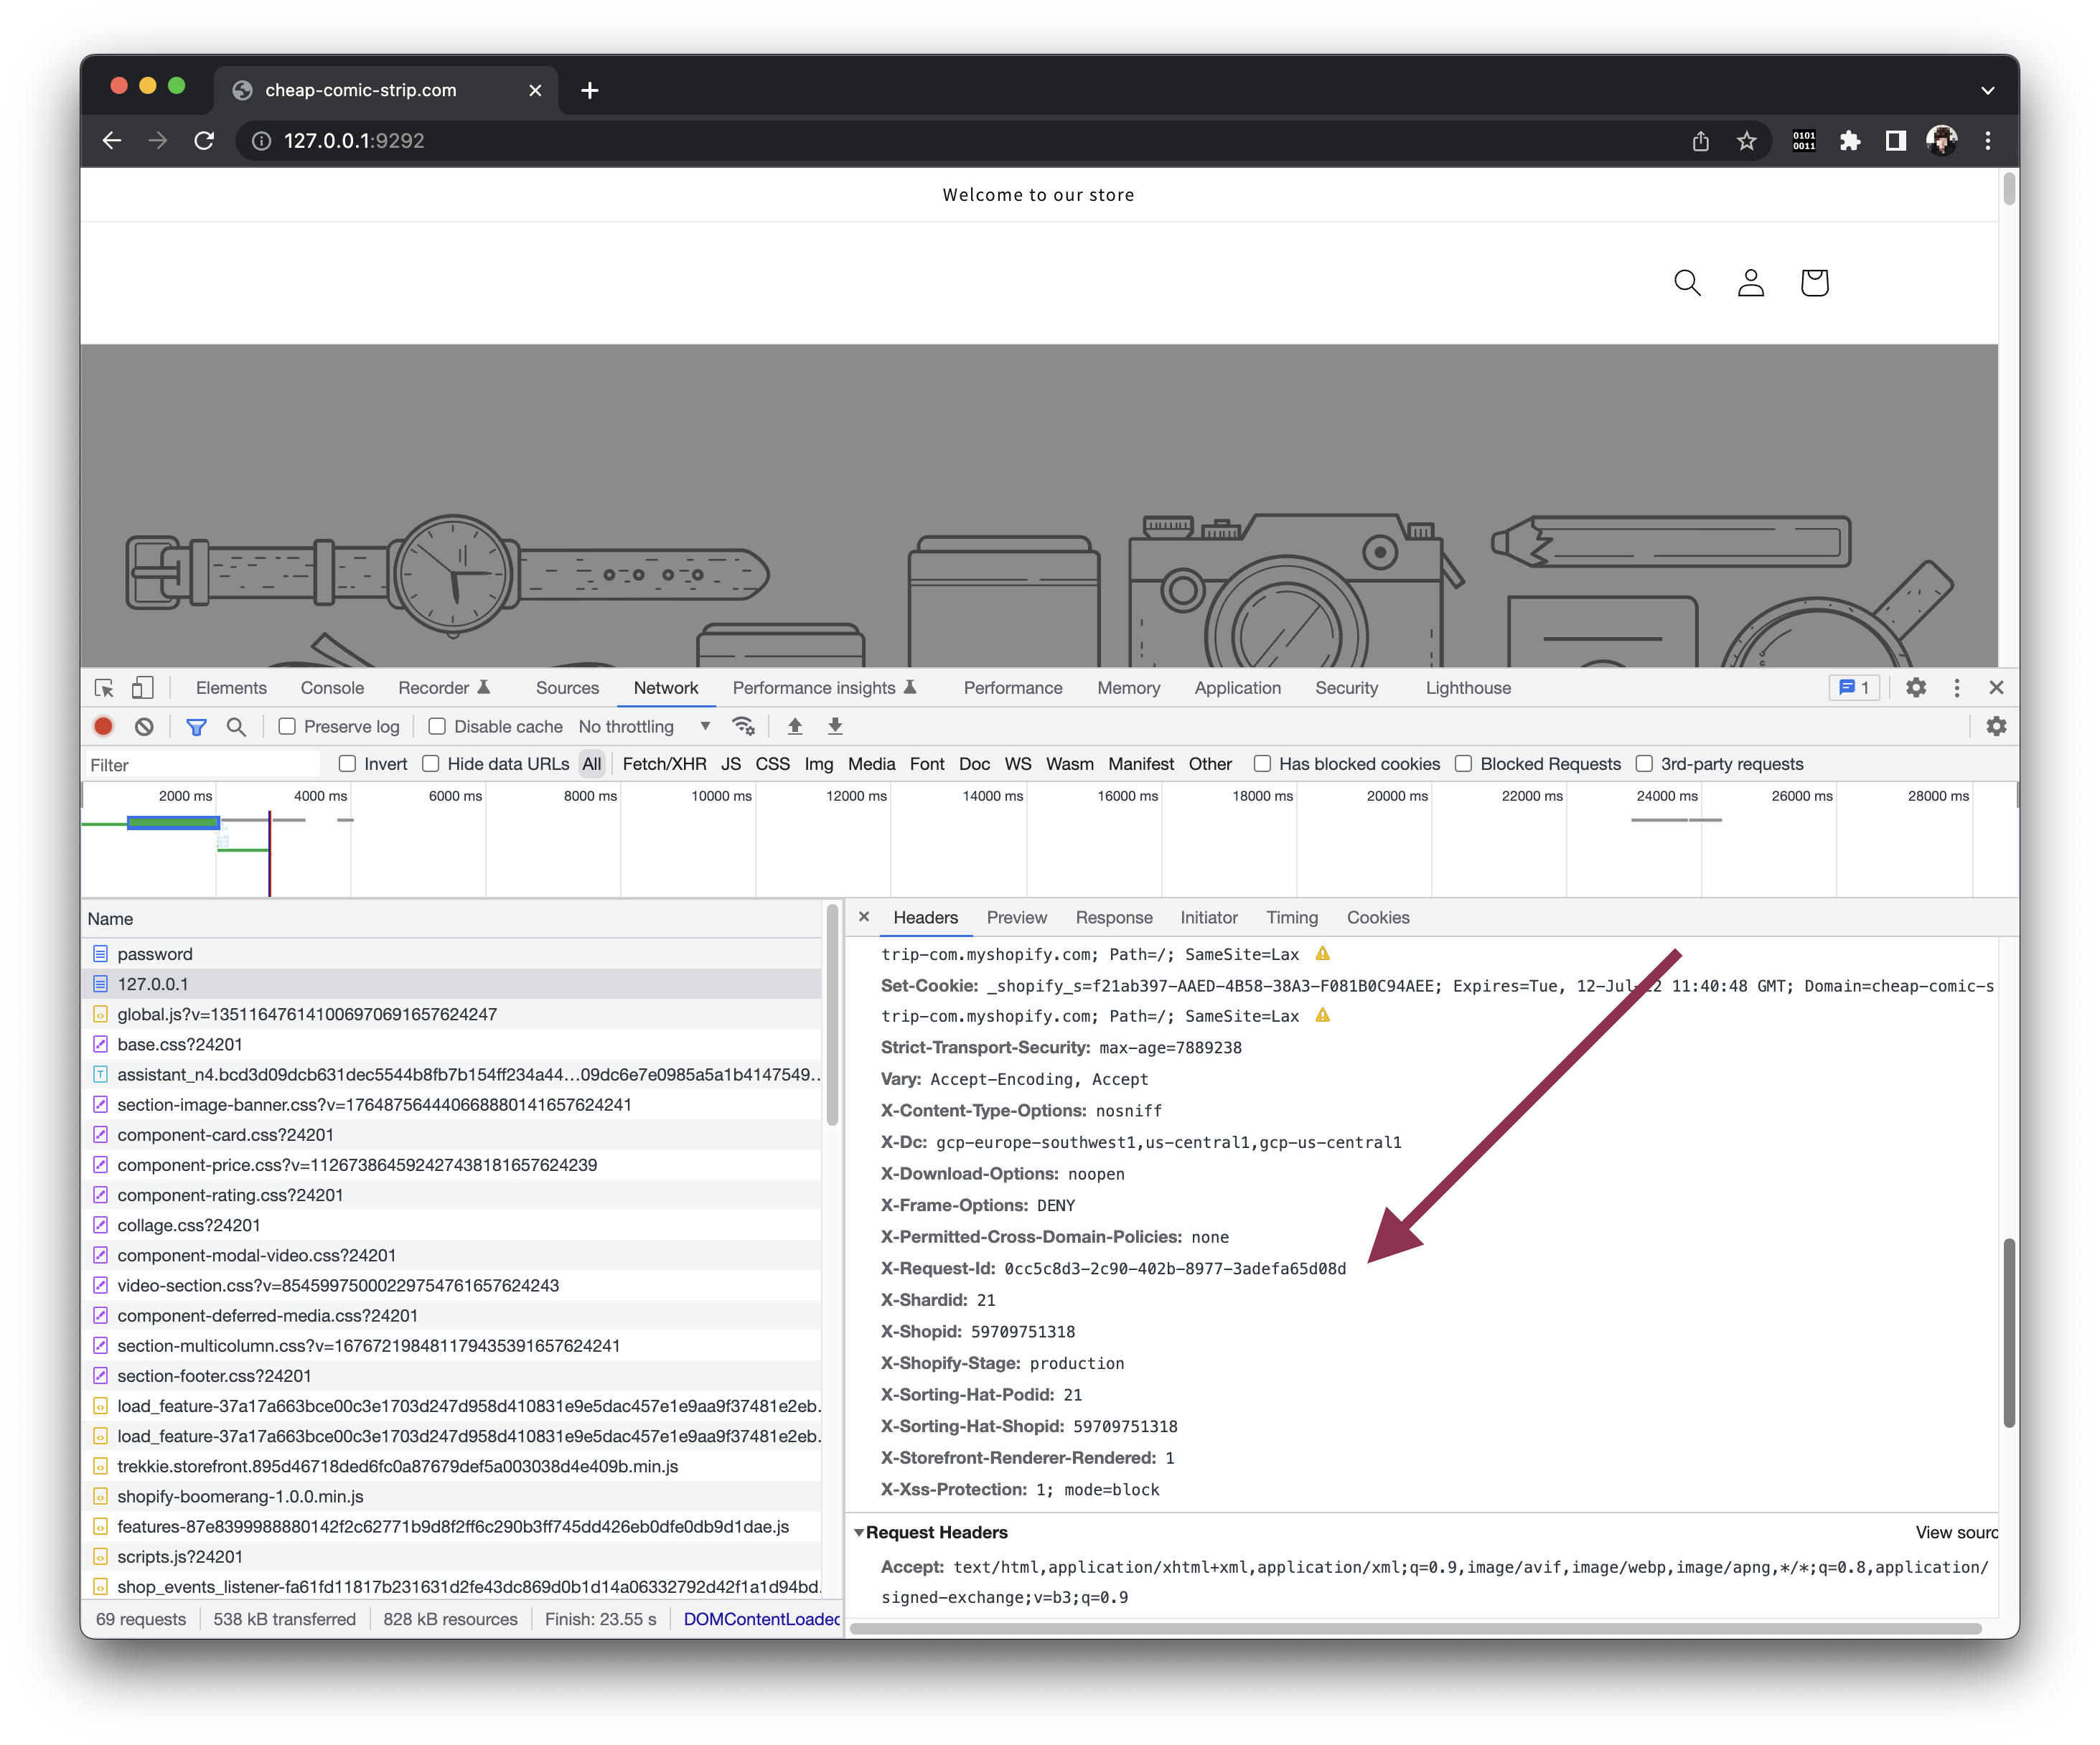The image size is (2100, 1745).
Task: Enable the Preserve log checkbox
Action: tap(288, 727)
